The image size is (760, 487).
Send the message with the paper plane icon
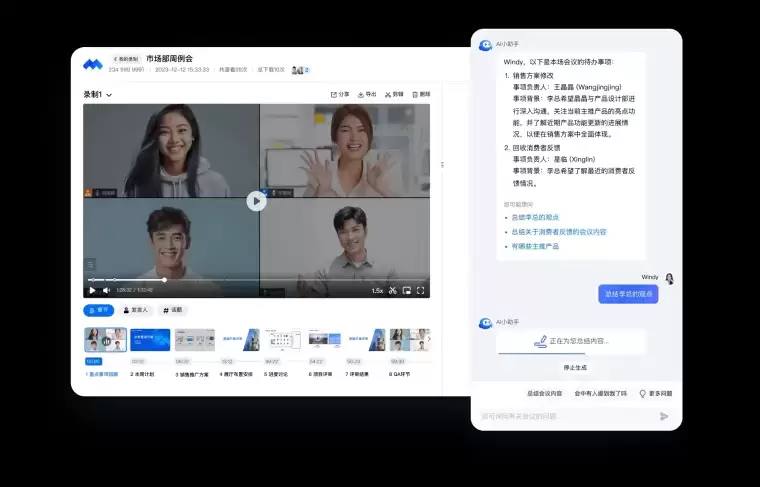pyautogui.click(x=663, y=416)
